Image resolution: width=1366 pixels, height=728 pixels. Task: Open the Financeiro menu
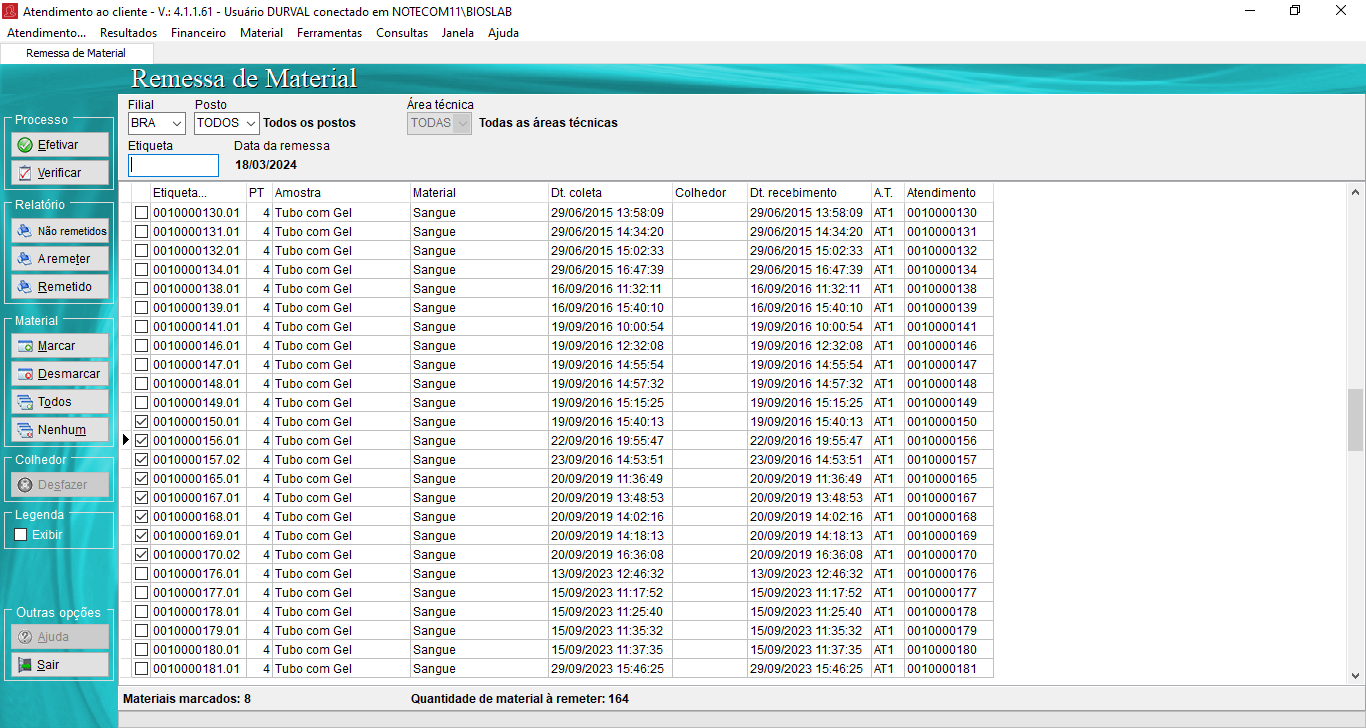tap(198, 33)
